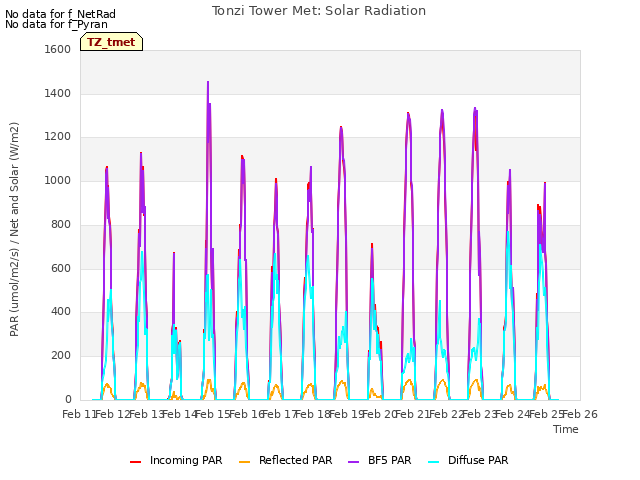Image resolution: width=640 pixels, height=480 pixels.
Task: Click the chart title Tonzi Tower Met: Solar Radiation
Action: (x=319, y=11)
